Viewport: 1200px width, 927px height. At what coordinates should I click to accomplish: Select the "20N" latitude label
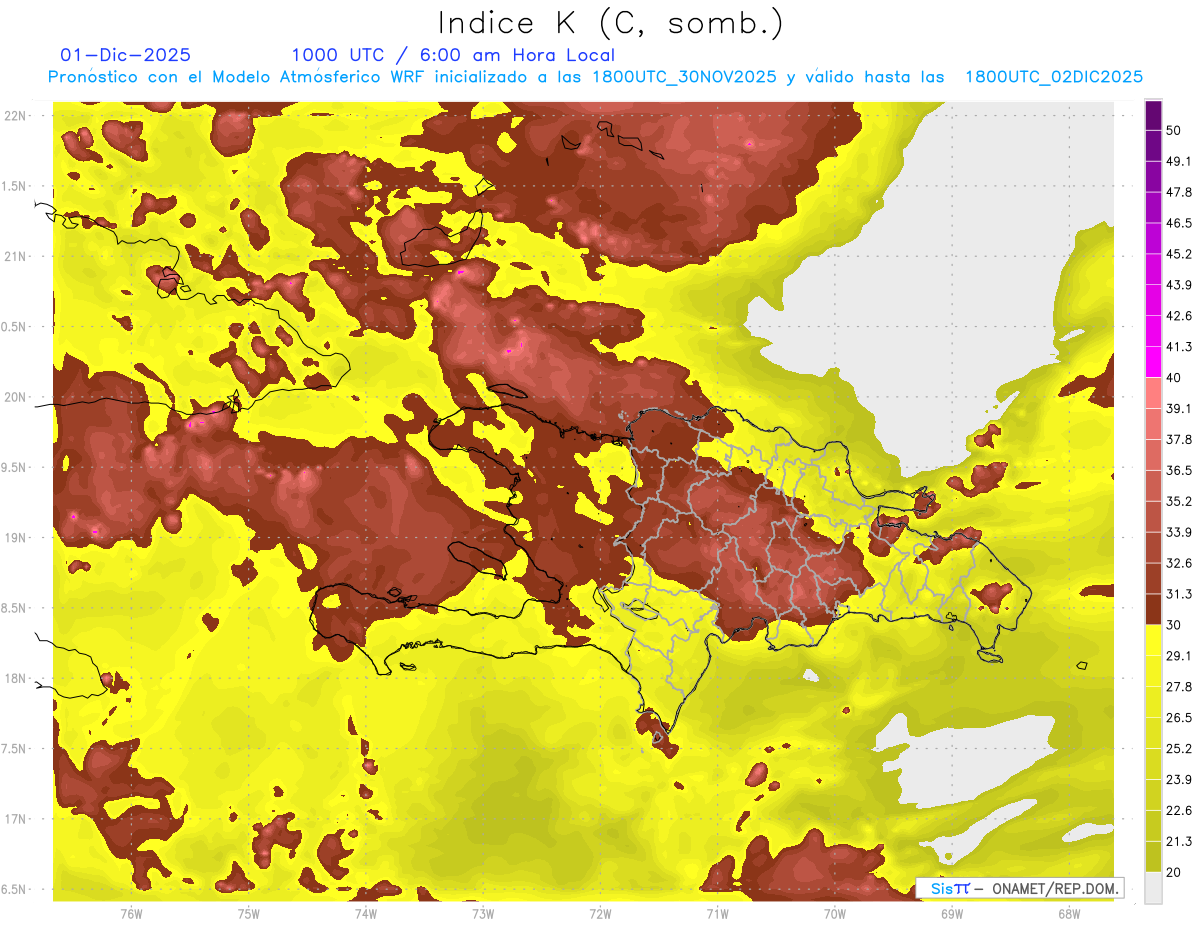point(15,397)
